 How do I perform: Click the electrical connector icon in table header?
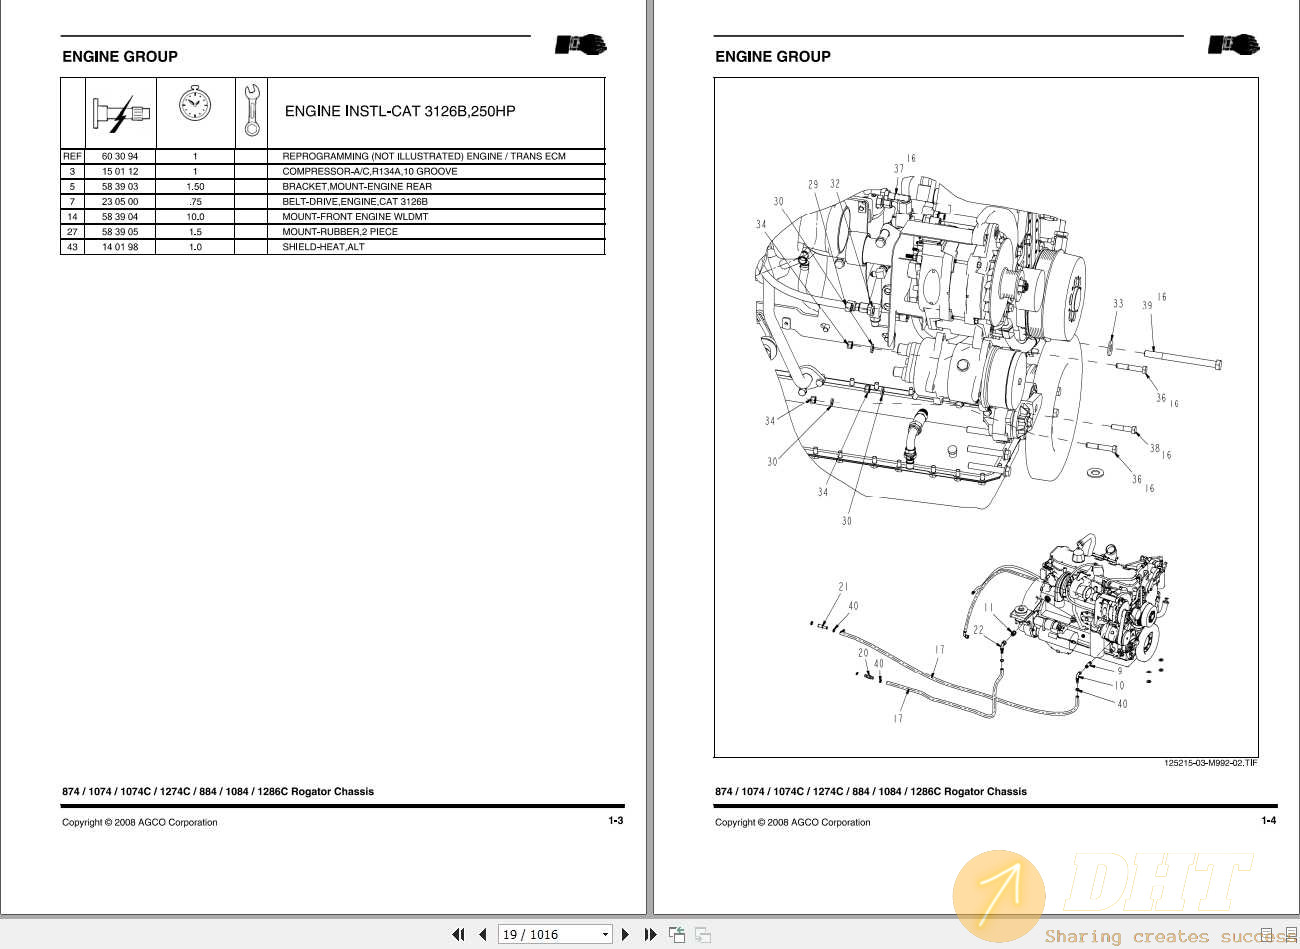[121, 113]
